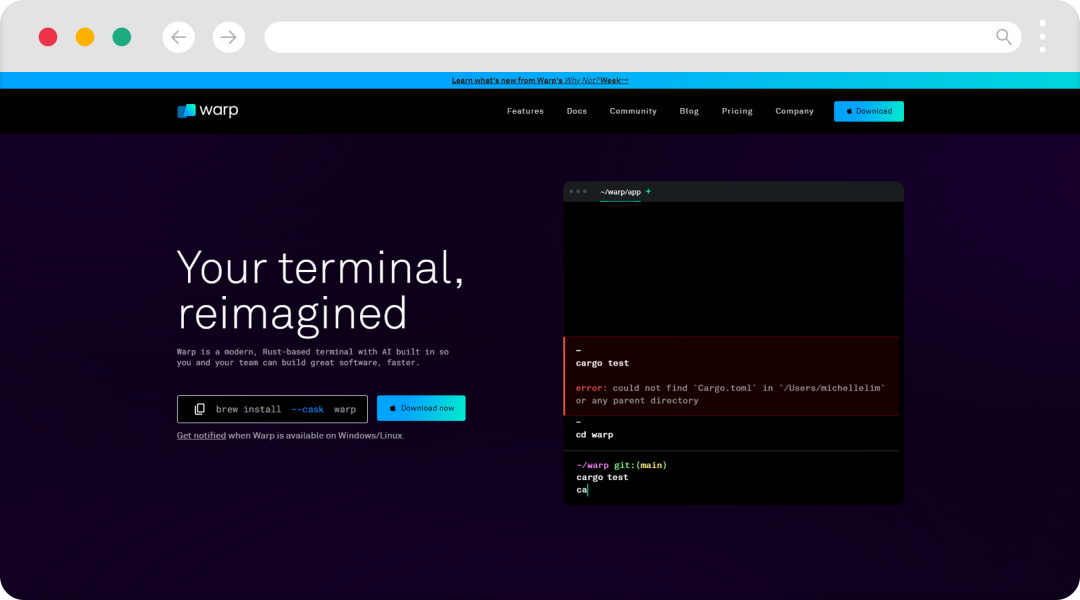1080x600 pixels.
Task: Click the cd warp command block
Action: tap(731, 433)
